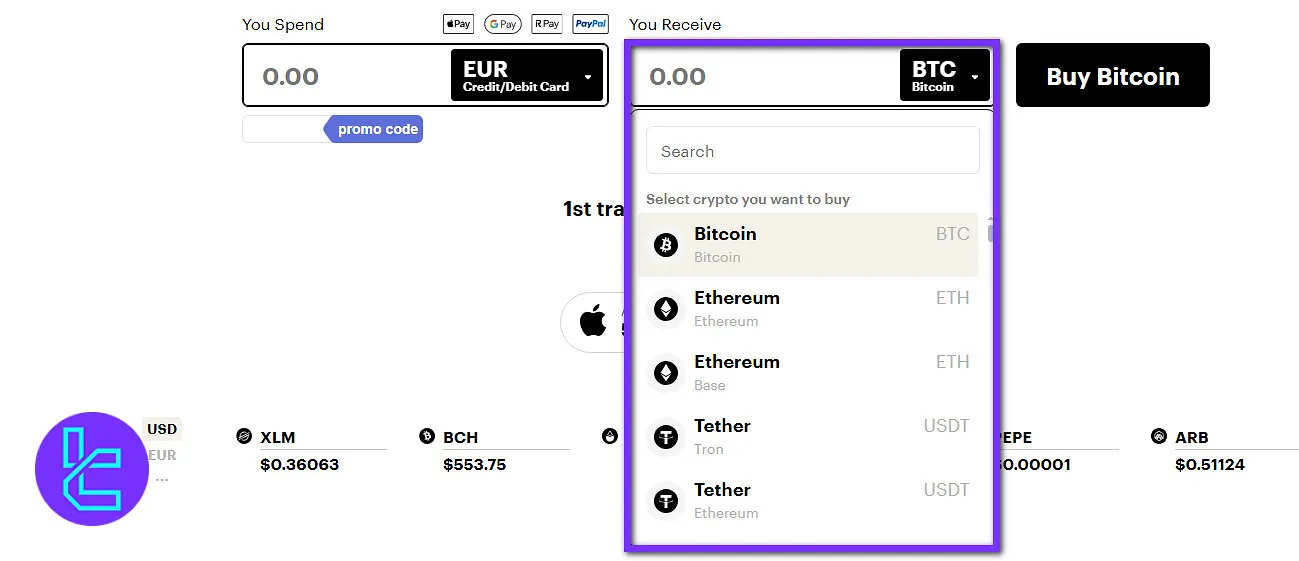Viewport: 1299px width, 561px height.
Task: Focus the crypto Search field
Action: point(812,151)
